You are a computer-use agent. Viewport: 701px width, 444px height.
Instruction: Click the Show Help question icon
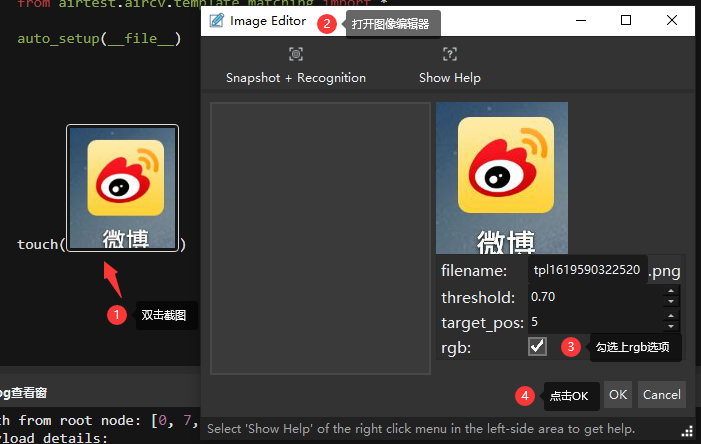pos(450,54)
